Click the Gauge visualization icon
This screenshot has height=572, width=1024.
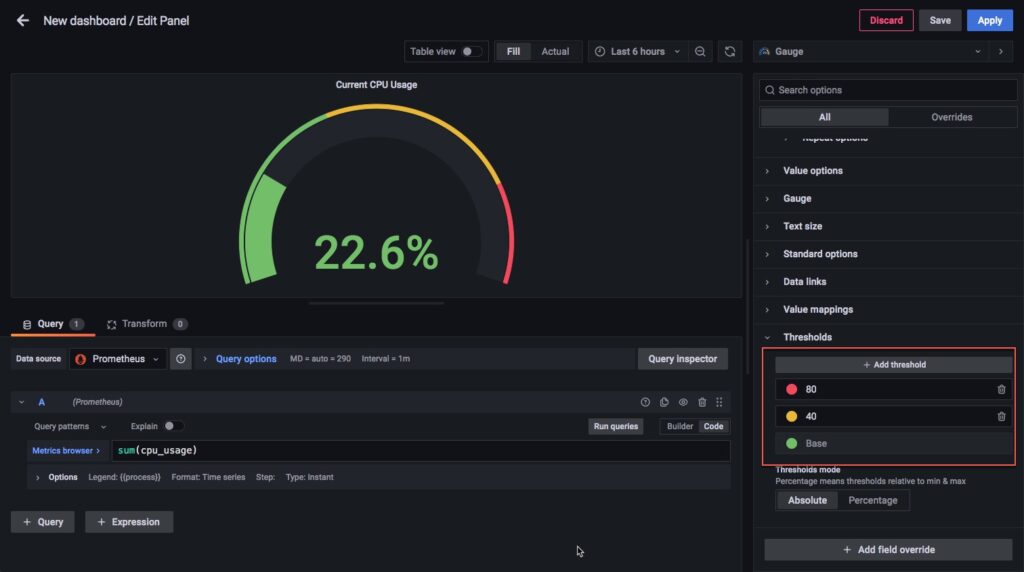pos(764,52)
